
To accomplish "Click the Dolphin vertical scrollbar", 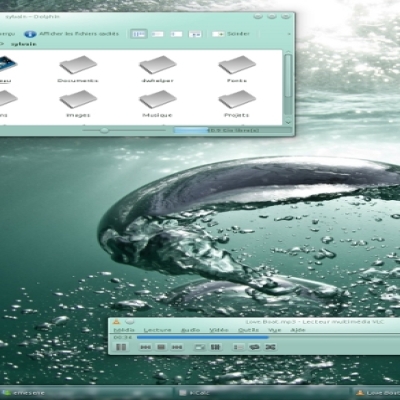I will click(288, 76).
